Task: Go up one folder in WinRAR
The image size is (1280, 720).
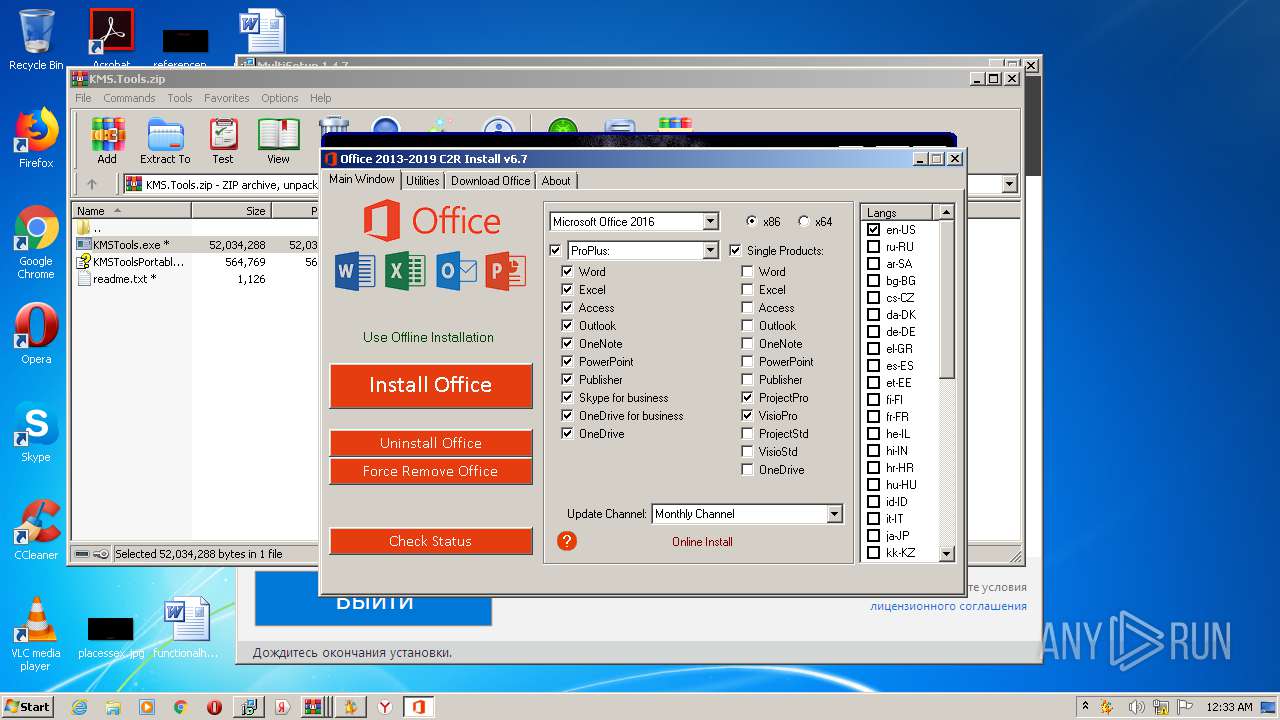Action: [92, 184]
